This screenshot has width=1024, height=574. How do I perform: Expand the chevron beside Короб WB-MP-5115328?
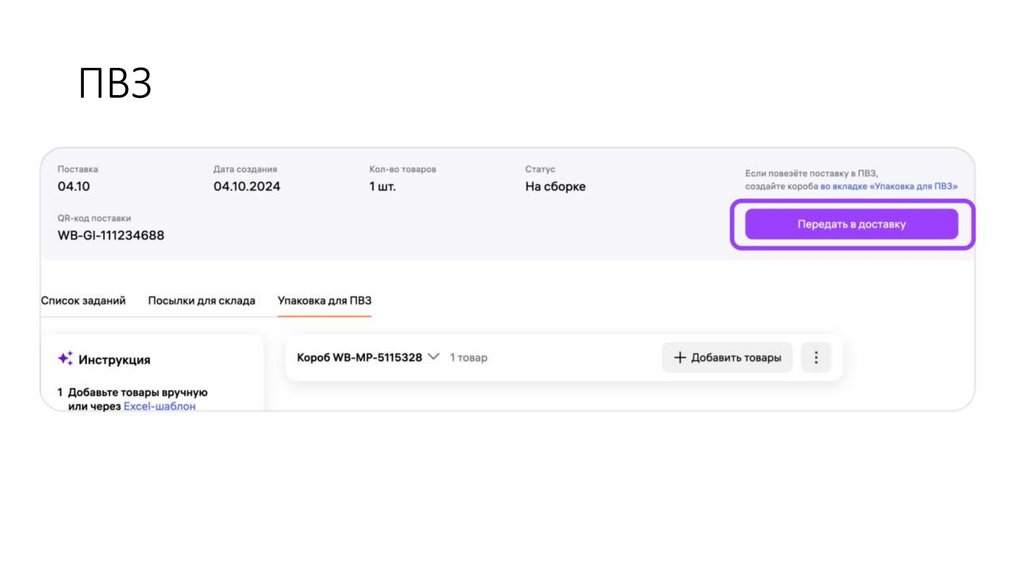click(x=433, y=357)
